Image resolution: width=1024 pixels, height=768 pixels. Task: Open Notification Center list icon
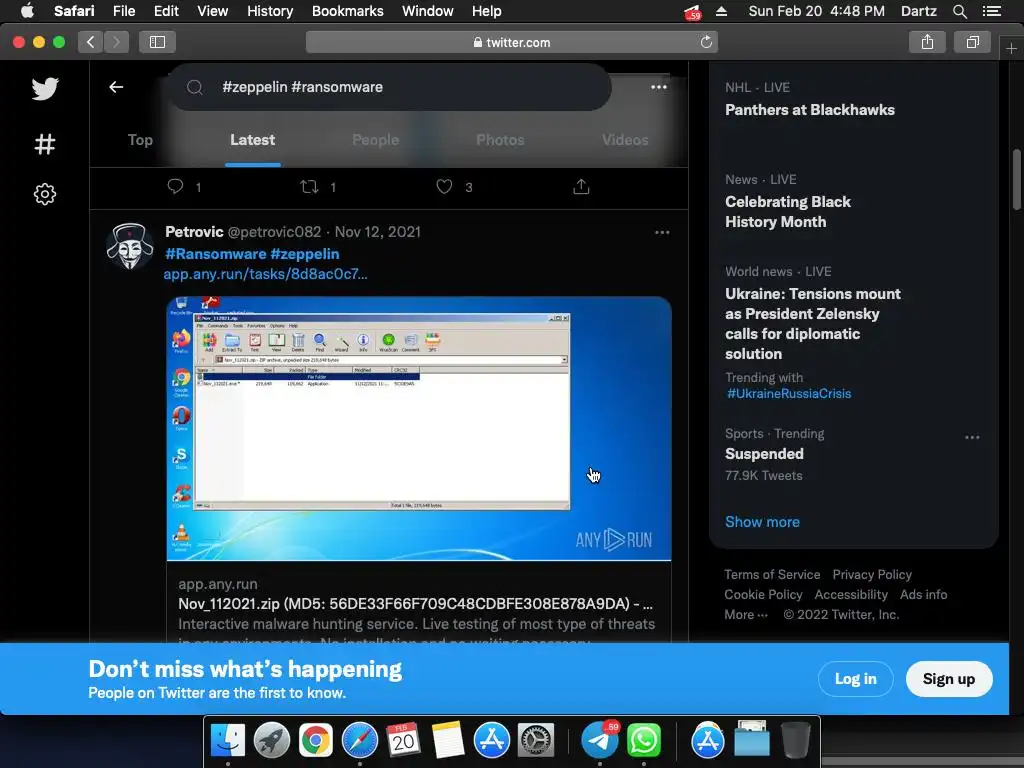[x=992, y=11]
